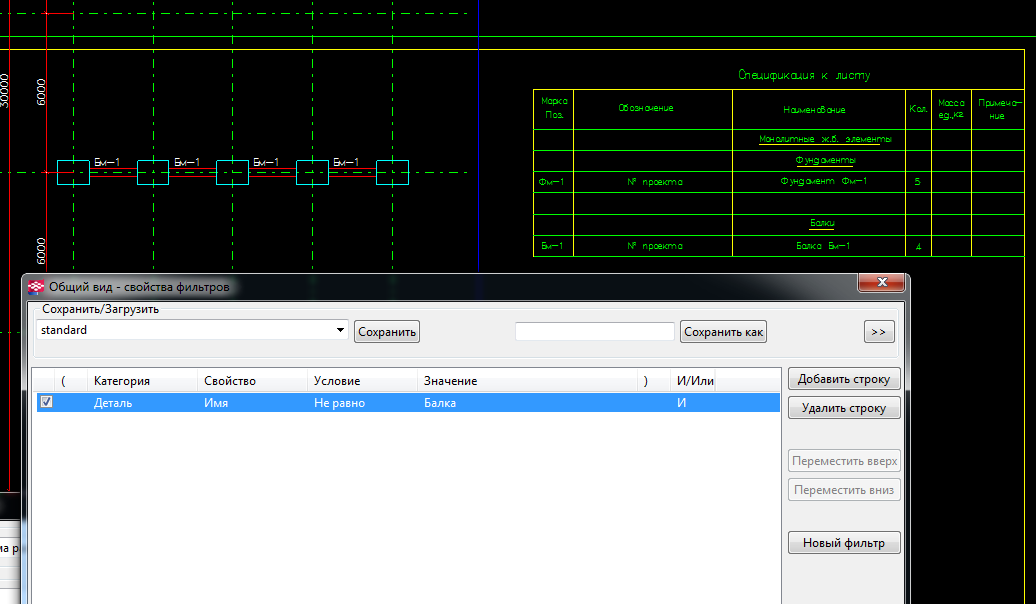
Task: Click the filter dialog title bar icon
Action: 36,287
